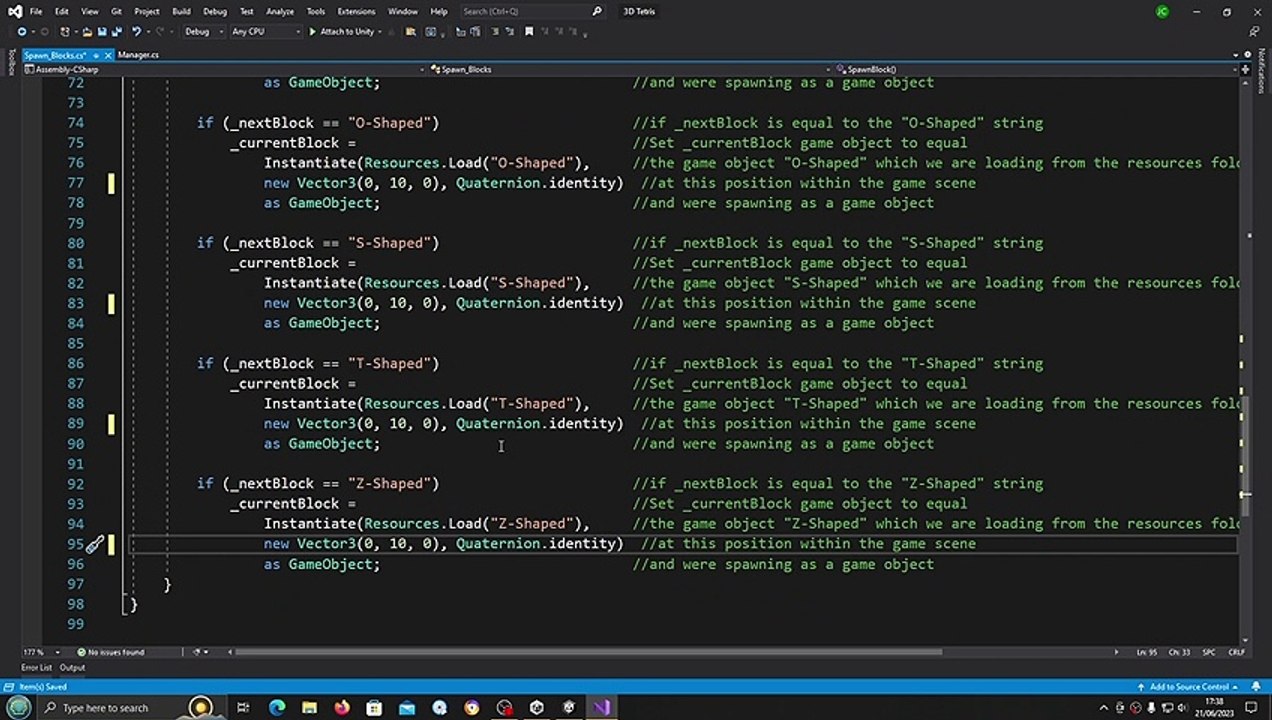Viewport: 1272px width, 720px height.
Task: Open the Extensions menu
Action: click(x=355, y=11)
